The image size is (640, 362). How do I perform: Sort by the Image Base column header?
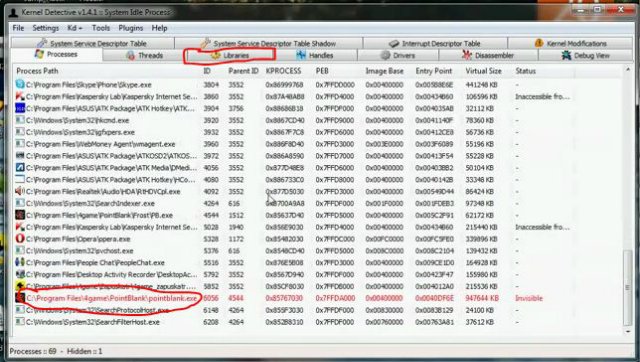pos(384,71)
